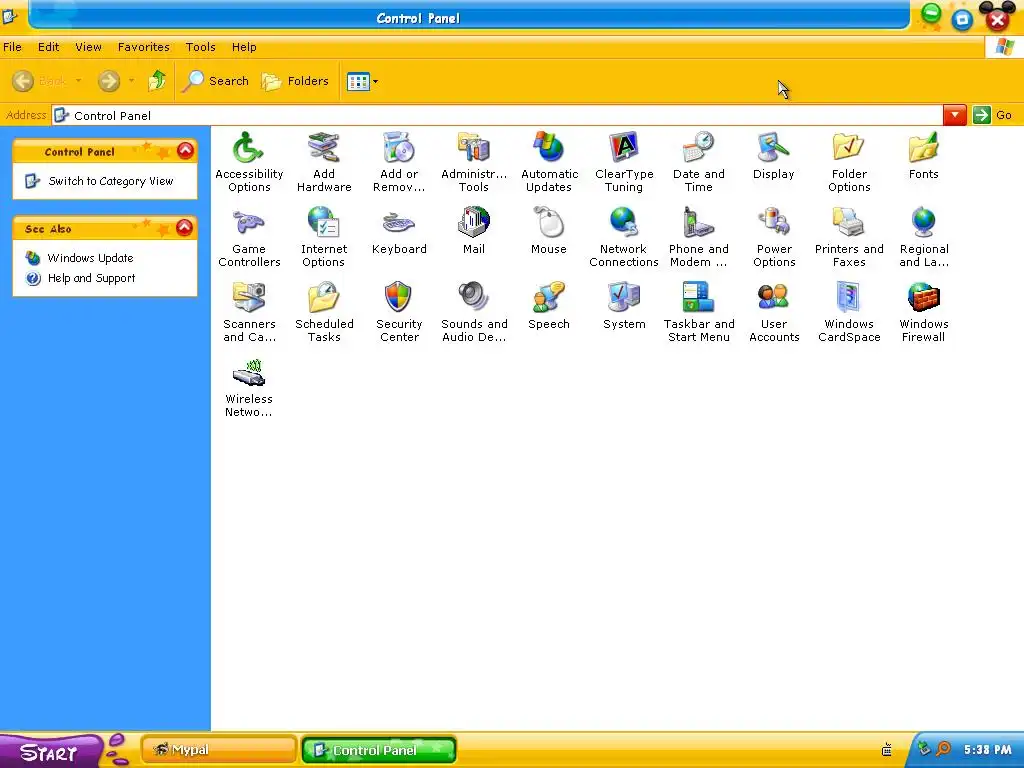
Task: Open Add or Remove Programs icon
Action: click(x=399, y=162)
